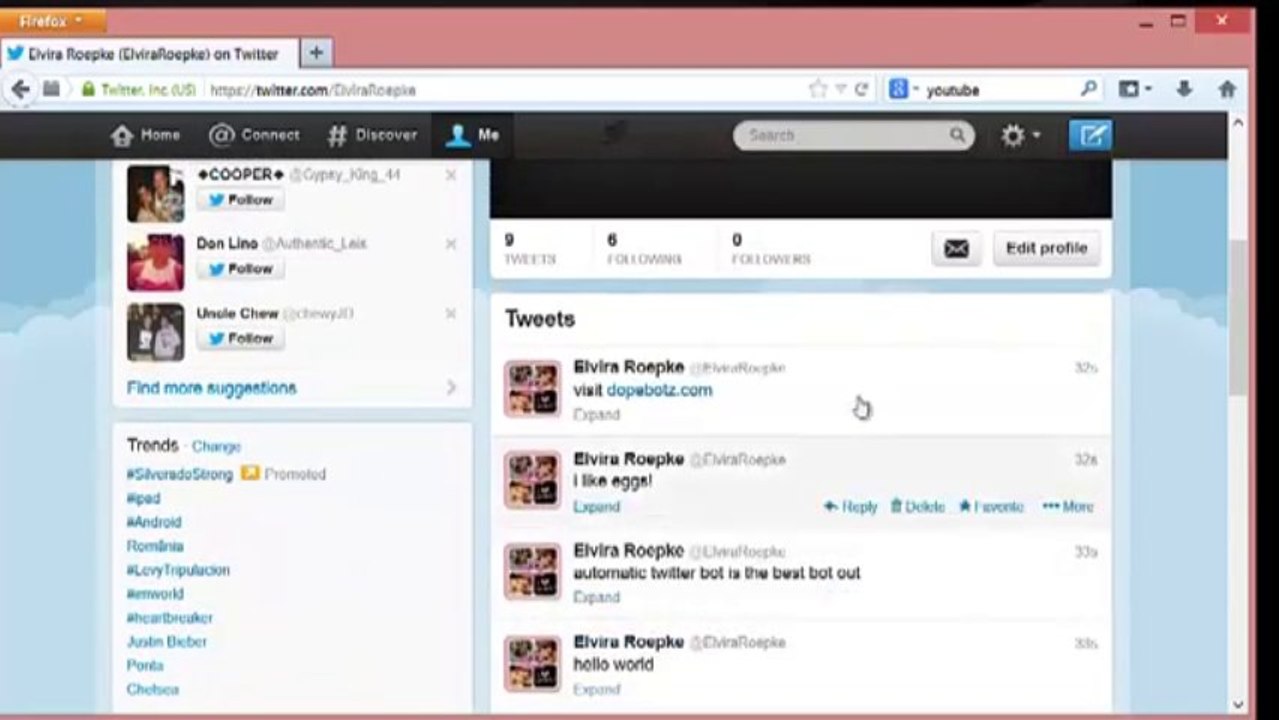Select the Elvira Roepke browser tab
The width and height of the screenshot is (1279, 720).
coord(150,54)
